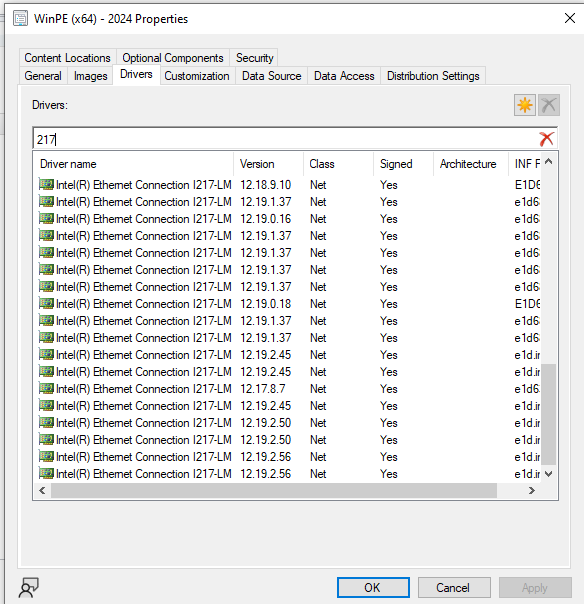
Task: Click the OK button
Action: tap(373, 587)
